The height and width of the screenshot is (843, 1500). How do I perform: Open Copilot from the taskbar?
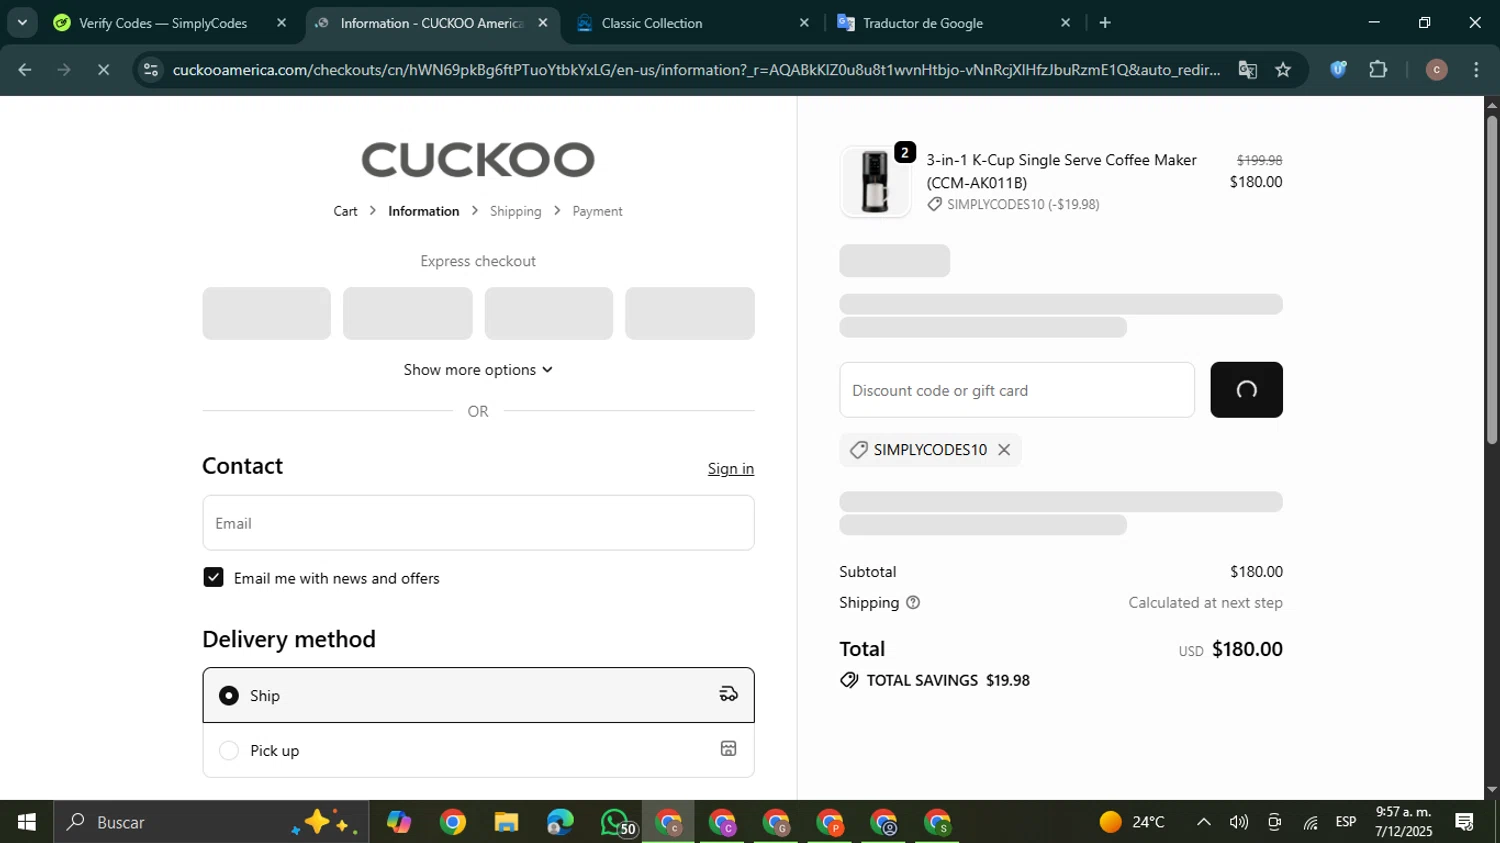coord(399,822)
